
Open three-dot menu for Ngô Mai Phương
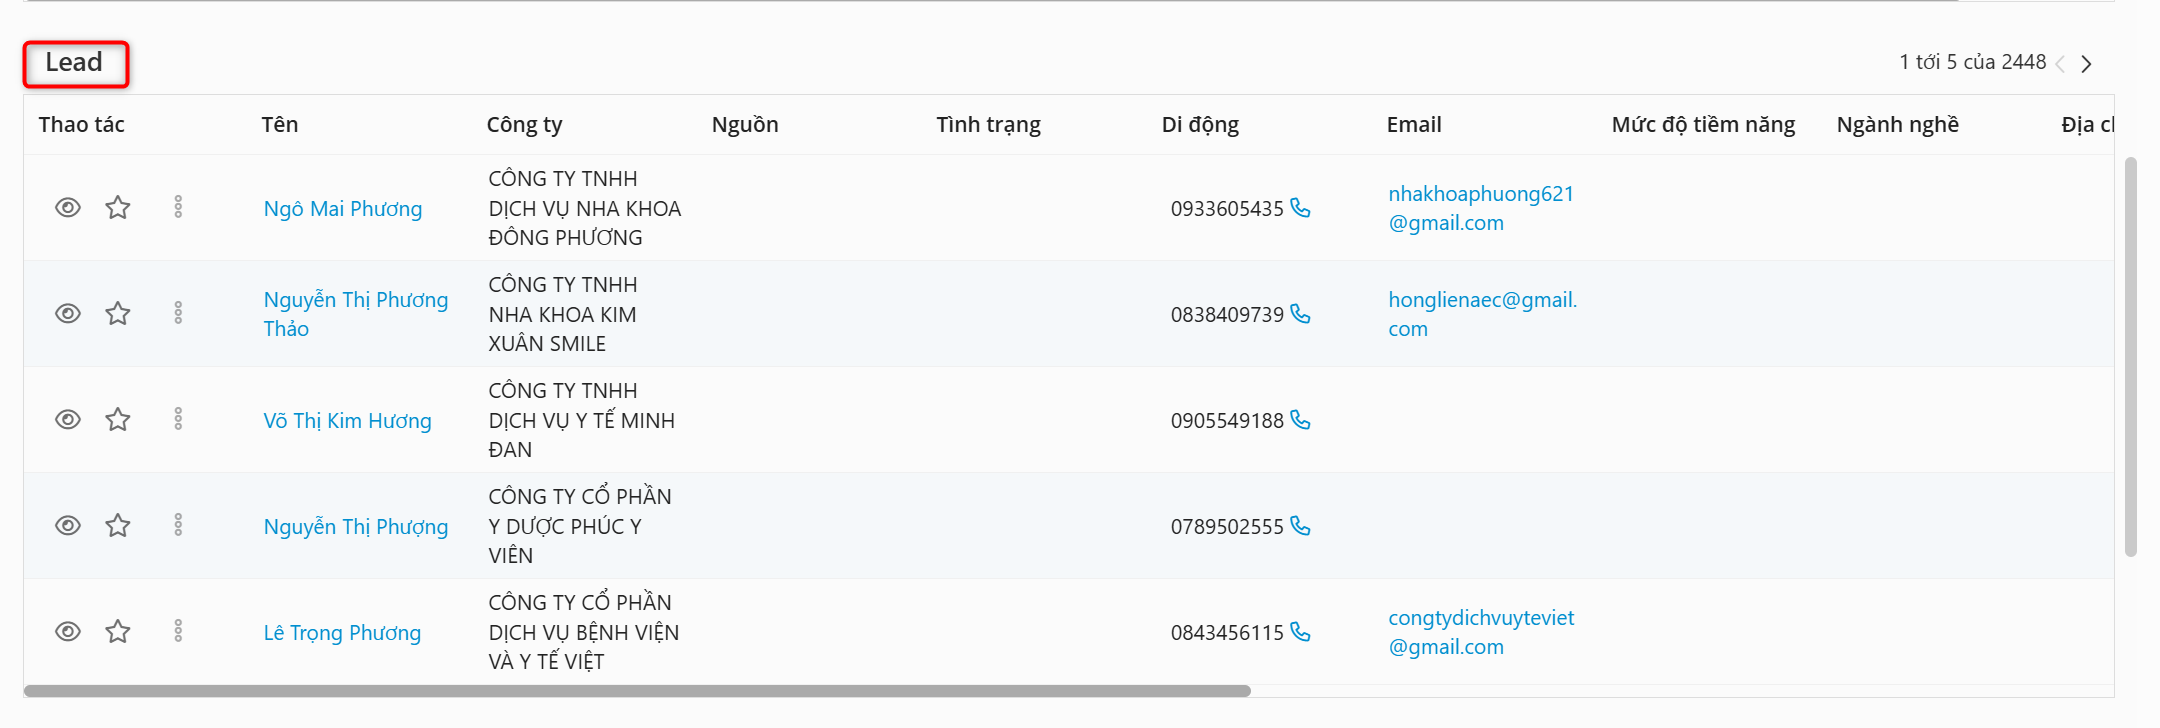tap(178, 208)
